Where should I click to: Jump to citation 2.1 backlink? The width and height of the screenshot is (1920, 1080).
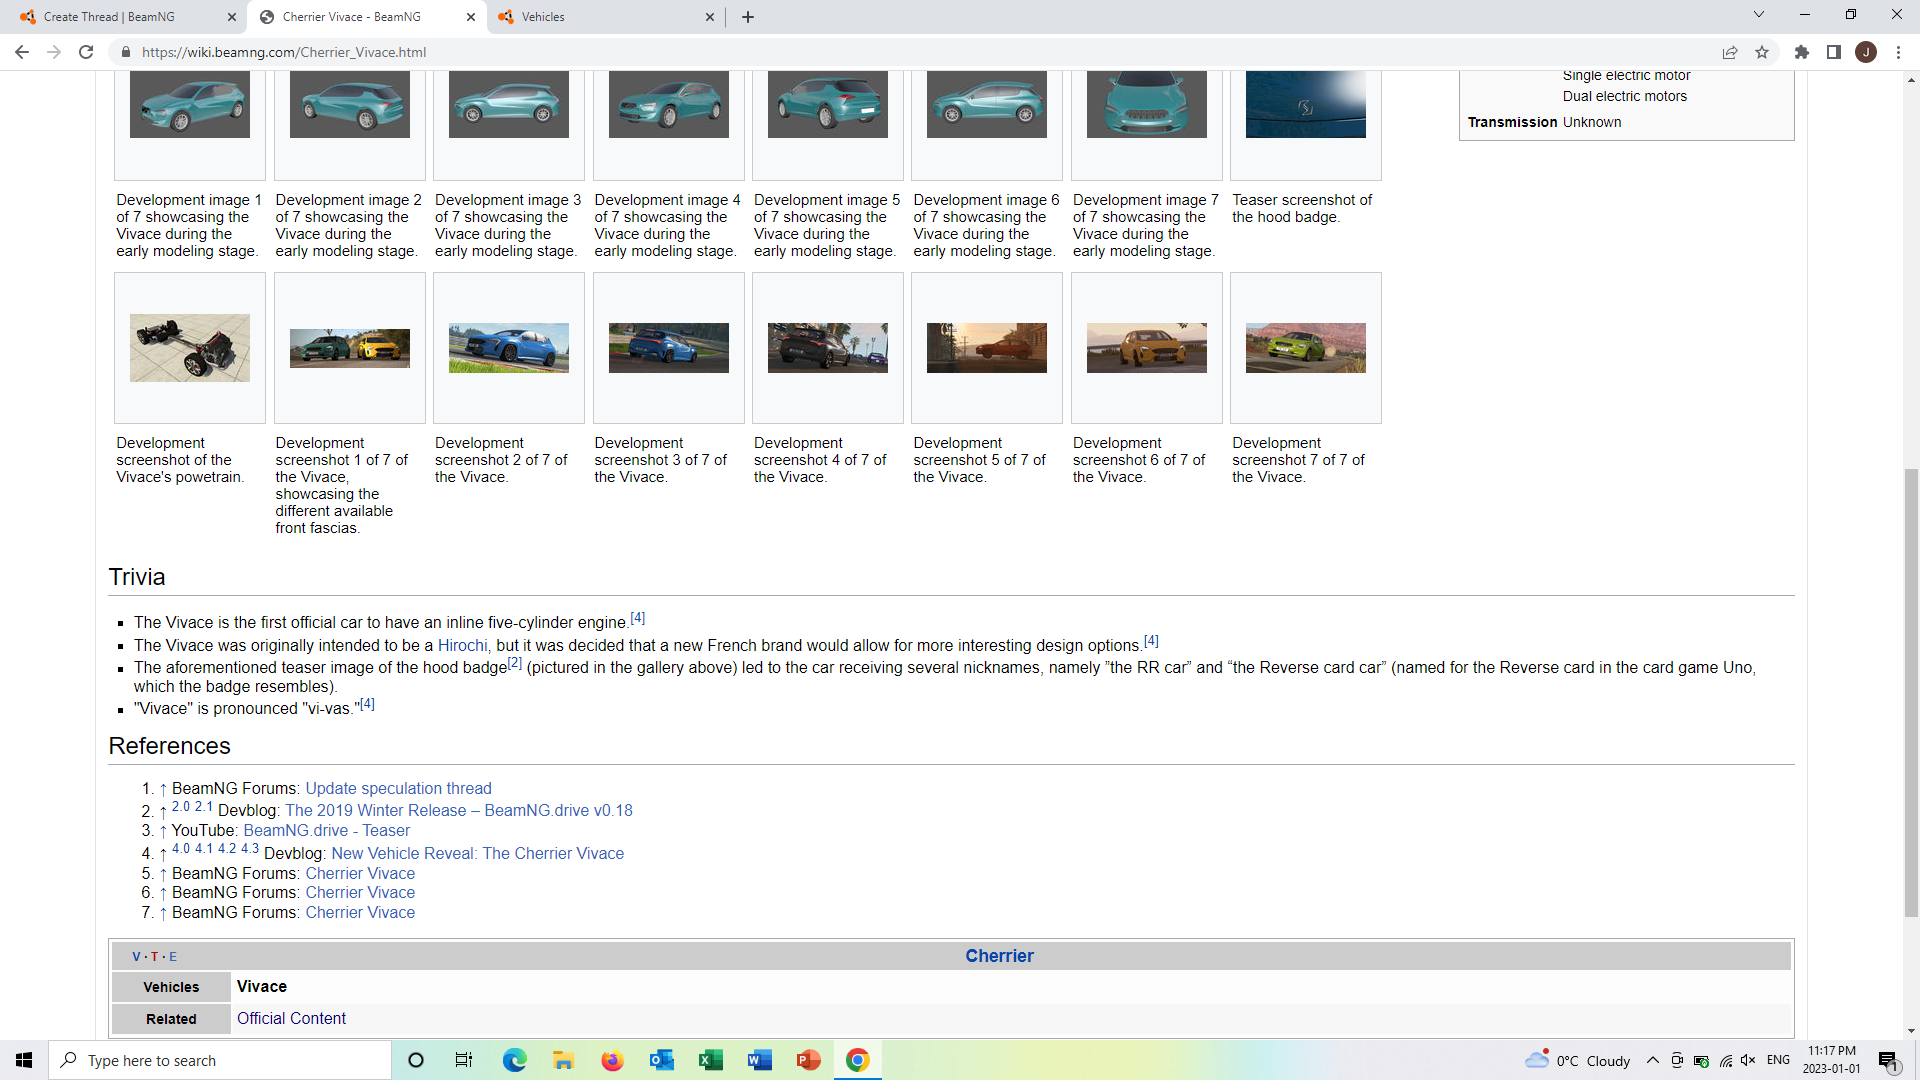pyautogui.click(x=204, y=807)
